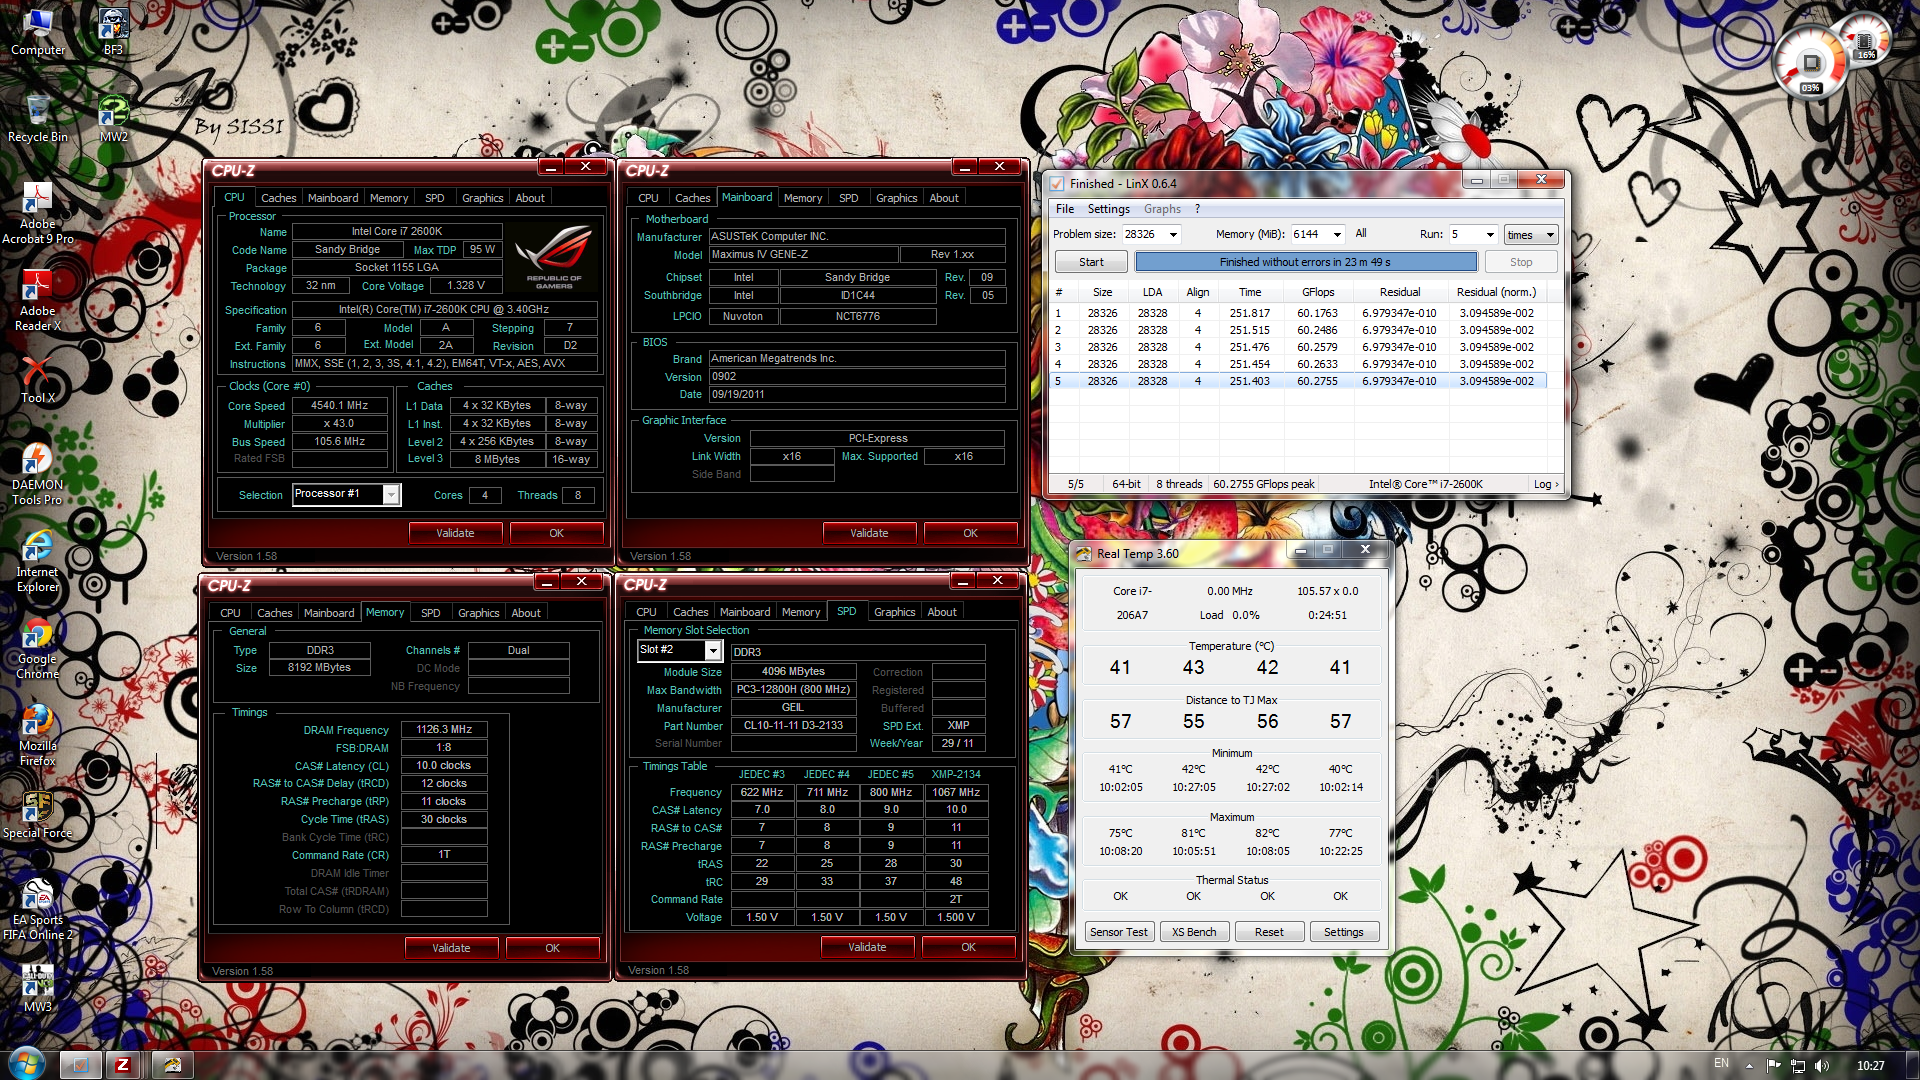Viewport: 1920px width, 1080px height.
Task: Open the LinX Settings menu
Action: tap(1108, 209)
